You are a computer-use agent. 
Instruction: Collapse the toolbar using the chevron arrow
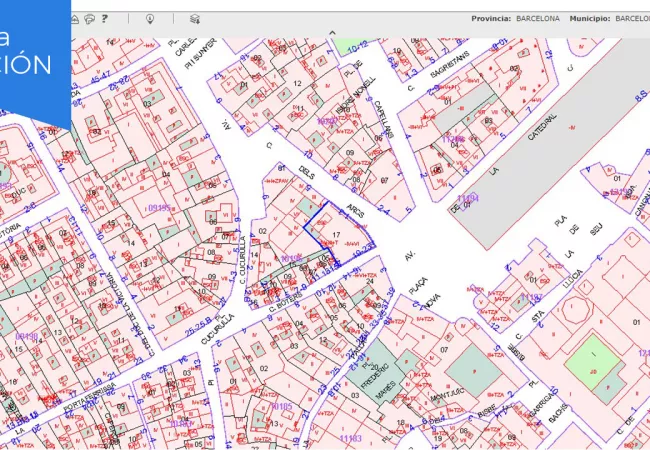pyautogui.click(x=332, y=32)
